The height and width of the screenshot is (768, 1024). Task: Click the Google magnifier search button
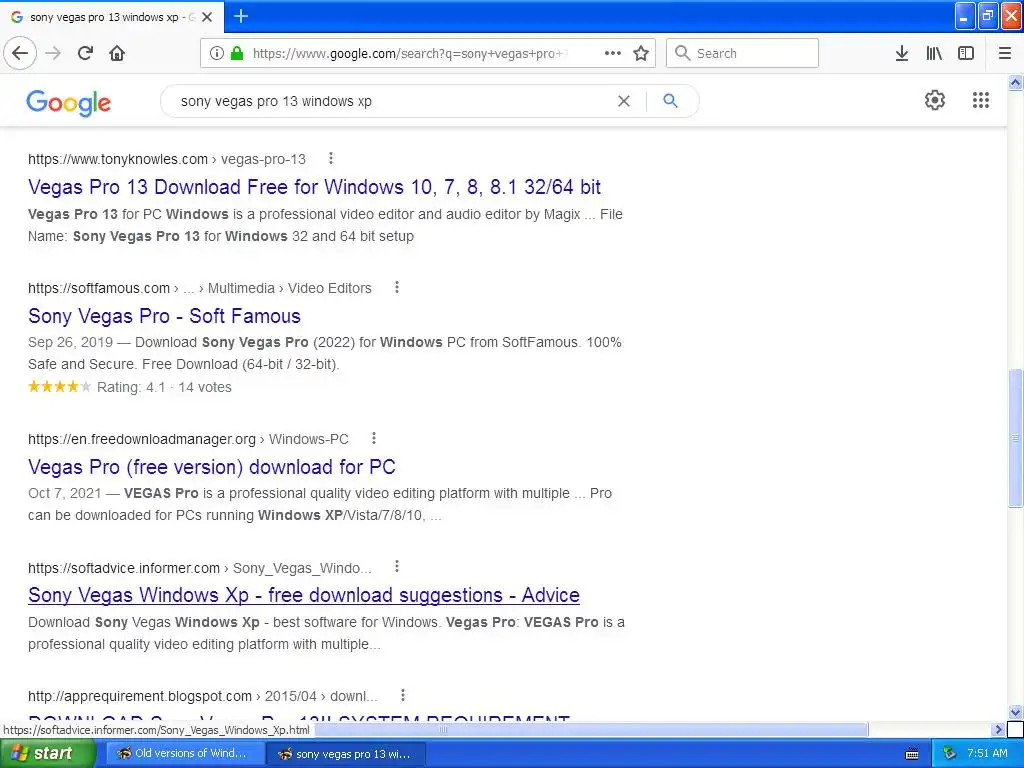(670, 101)
